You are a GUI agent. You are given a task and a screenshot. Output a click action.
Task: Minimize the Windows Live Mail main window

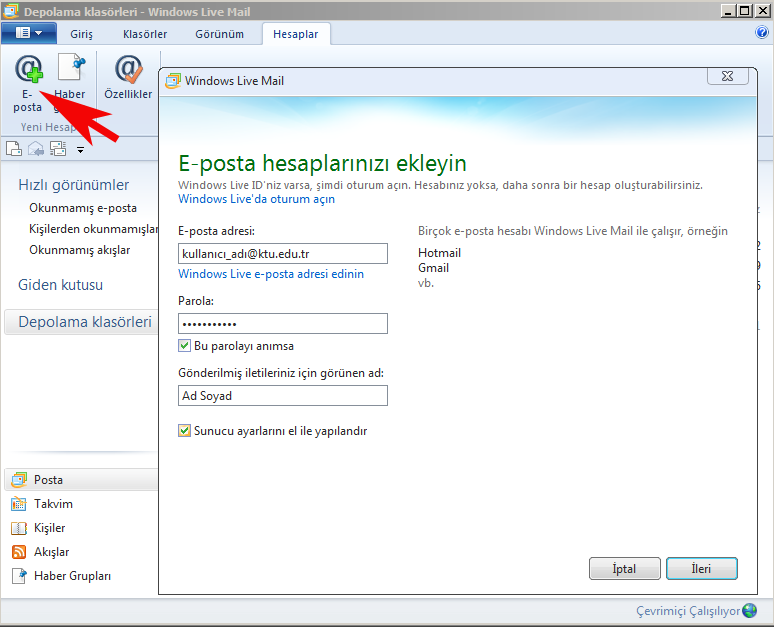tap(728, 10)
